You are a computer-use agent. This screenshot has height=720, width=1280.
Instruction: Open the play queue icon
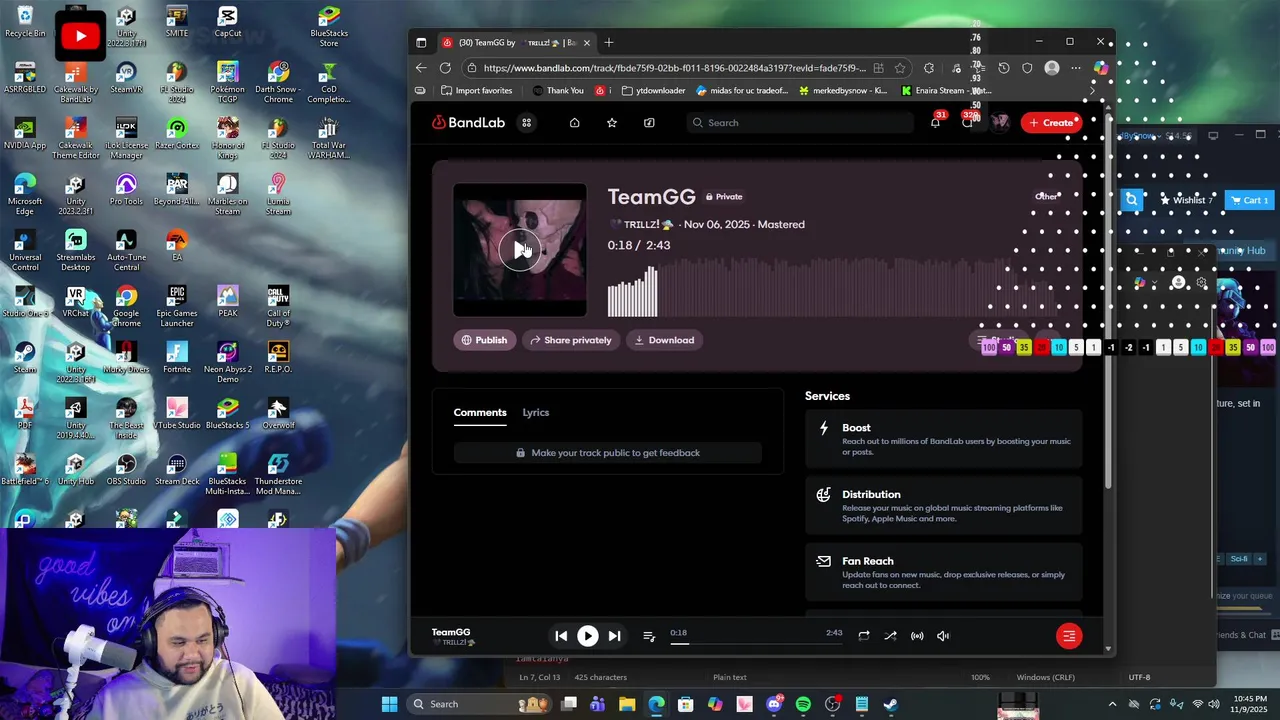pyautogui.click(x=649, y=636)
